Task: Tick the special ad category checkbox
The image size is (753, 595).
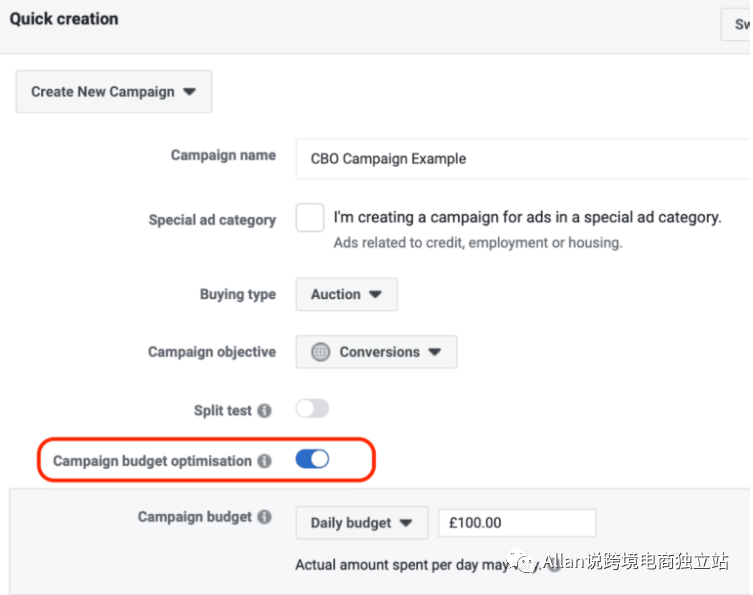Action: pyautogui.click(x=310, y=217)
